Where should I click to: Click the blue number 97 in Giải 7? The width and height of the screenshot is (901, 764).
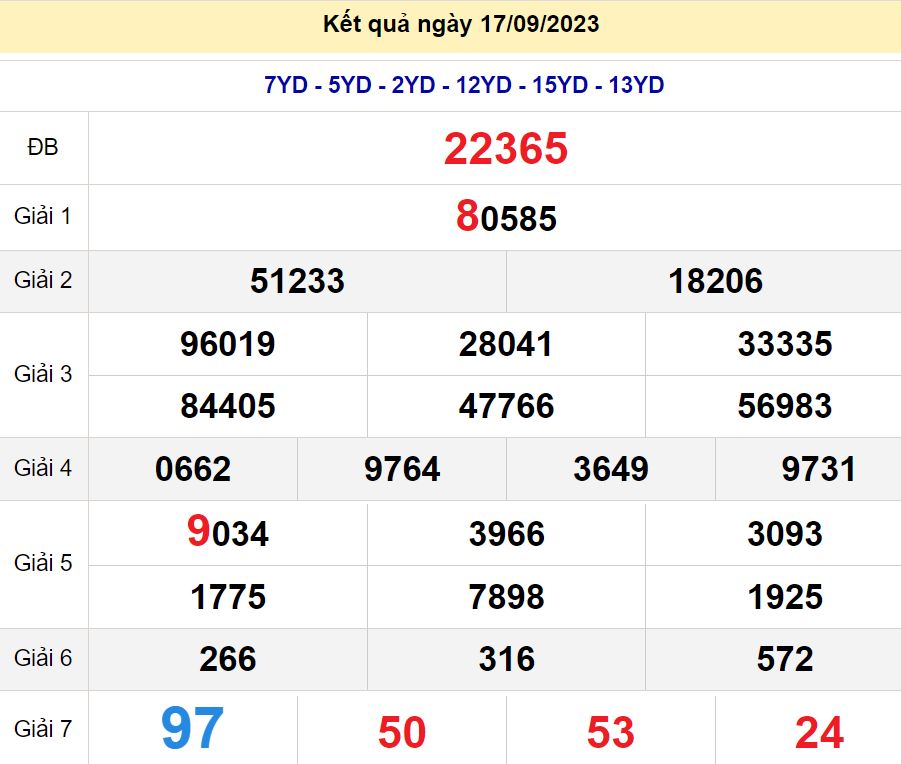193,729
